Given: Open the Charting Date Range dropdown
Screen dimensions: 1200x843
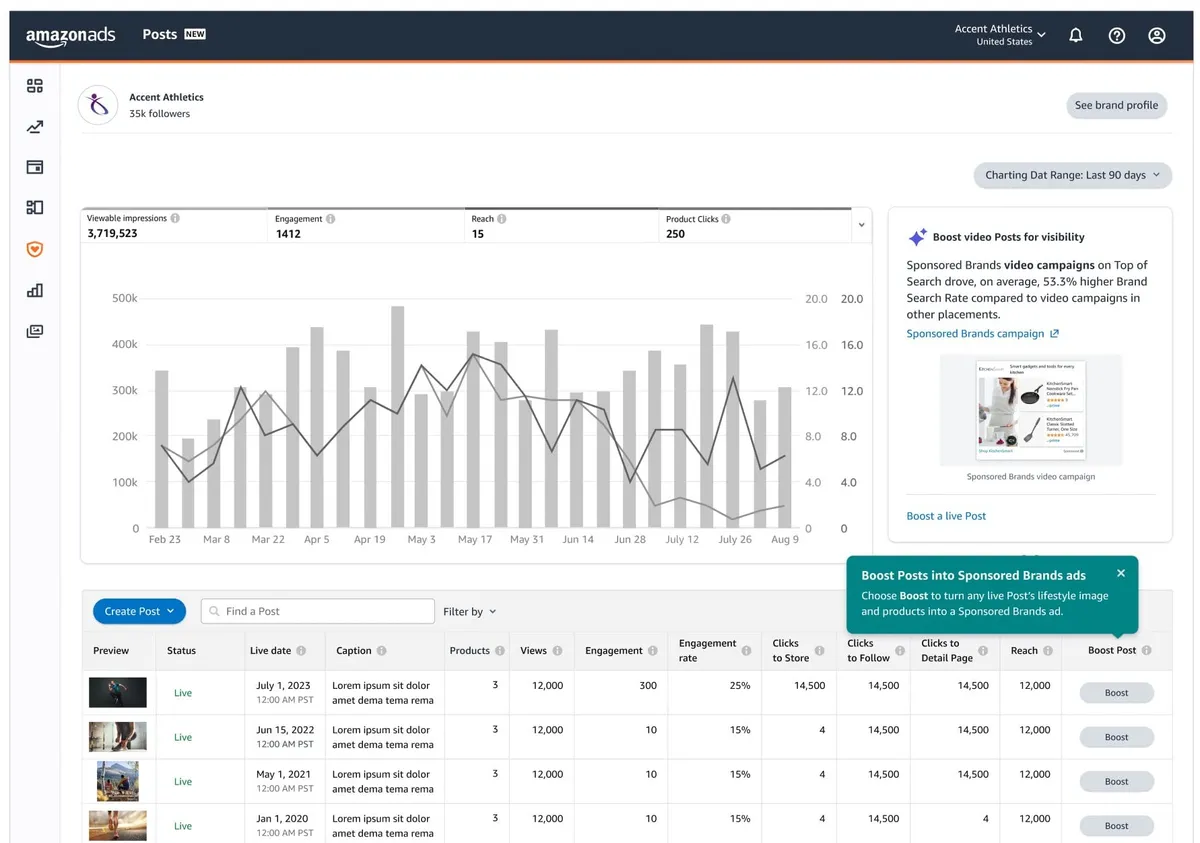Looking at the screenshot, I should [x=1072, y=175].
